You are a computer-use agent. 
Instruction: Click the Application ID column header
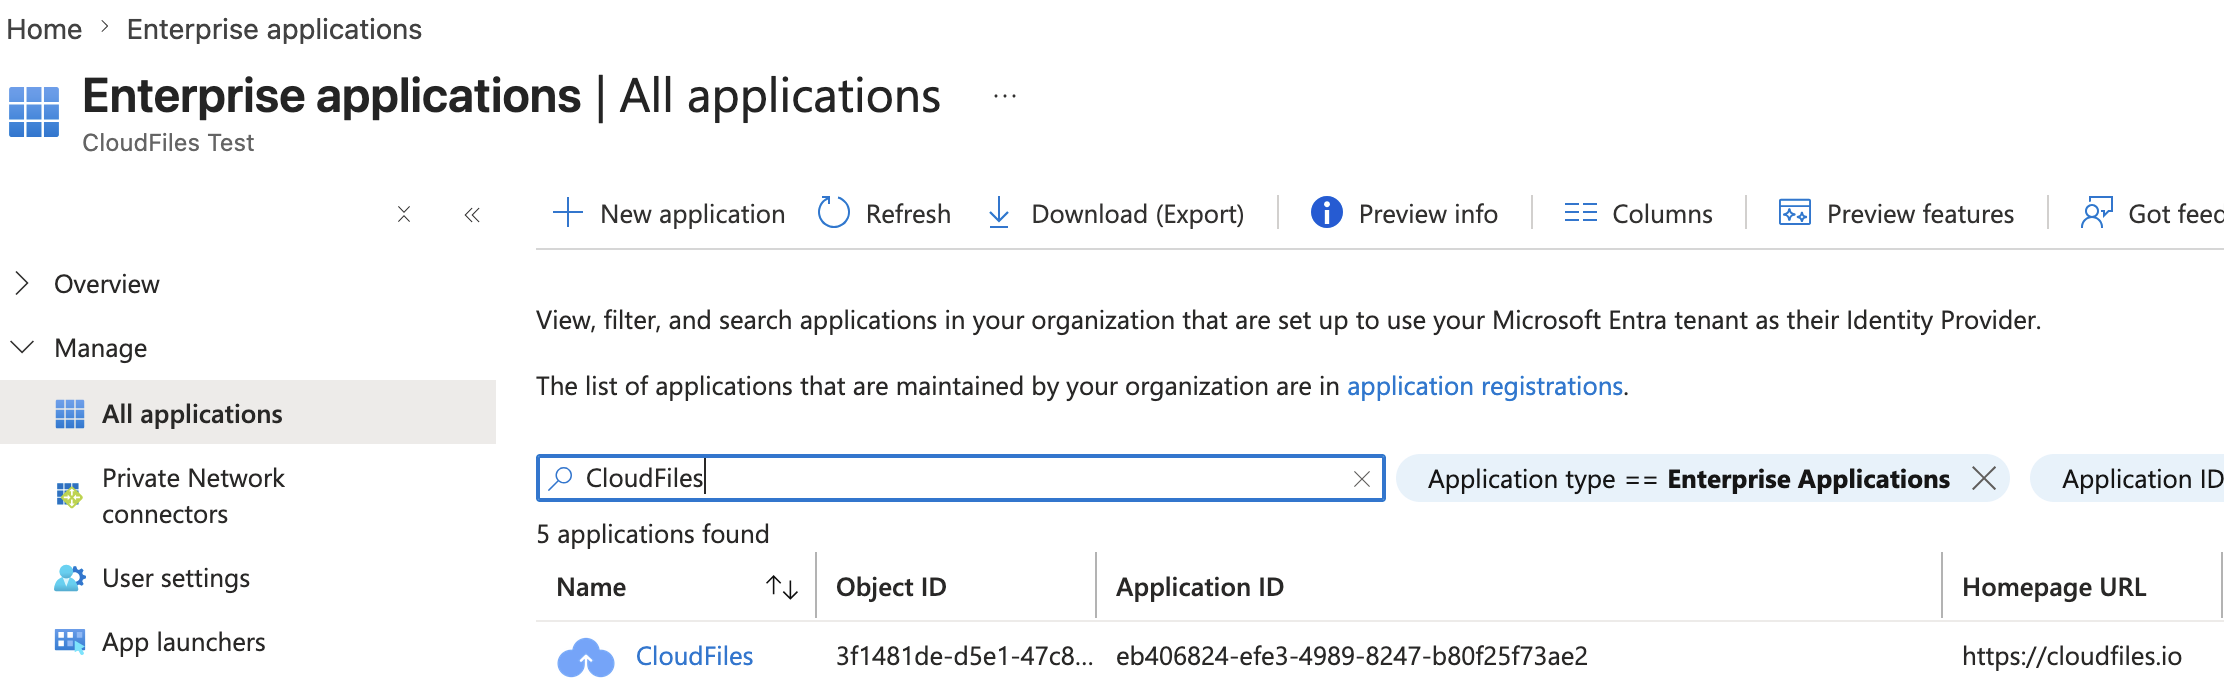pos(1200,587)
